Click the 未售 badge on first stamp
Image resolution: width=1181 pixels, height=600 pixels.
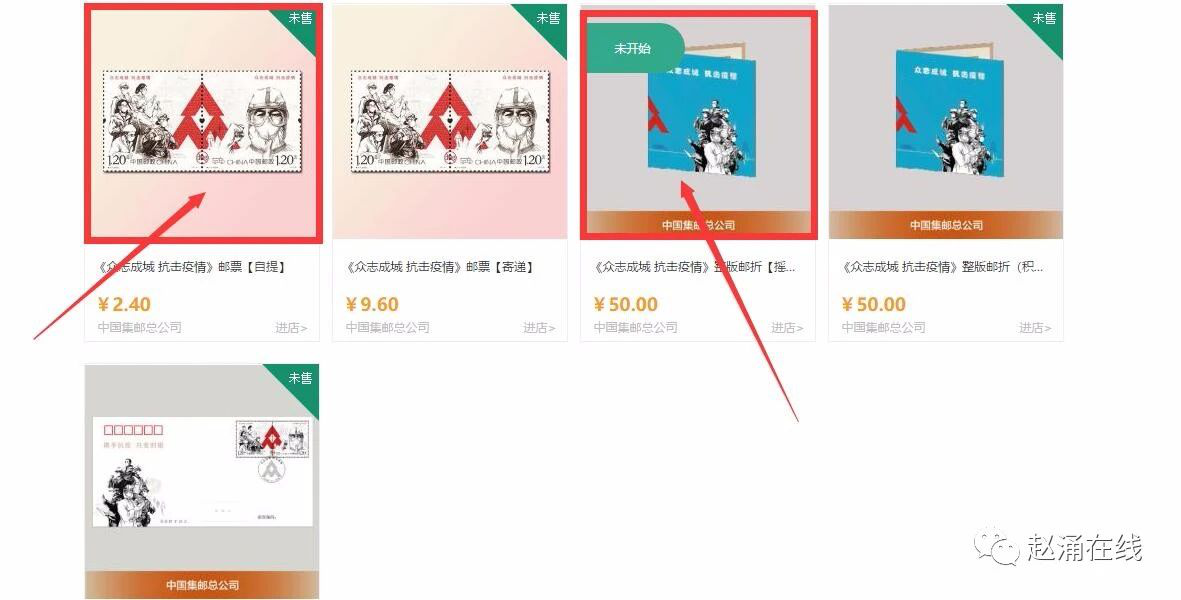[x=301, y=18]
